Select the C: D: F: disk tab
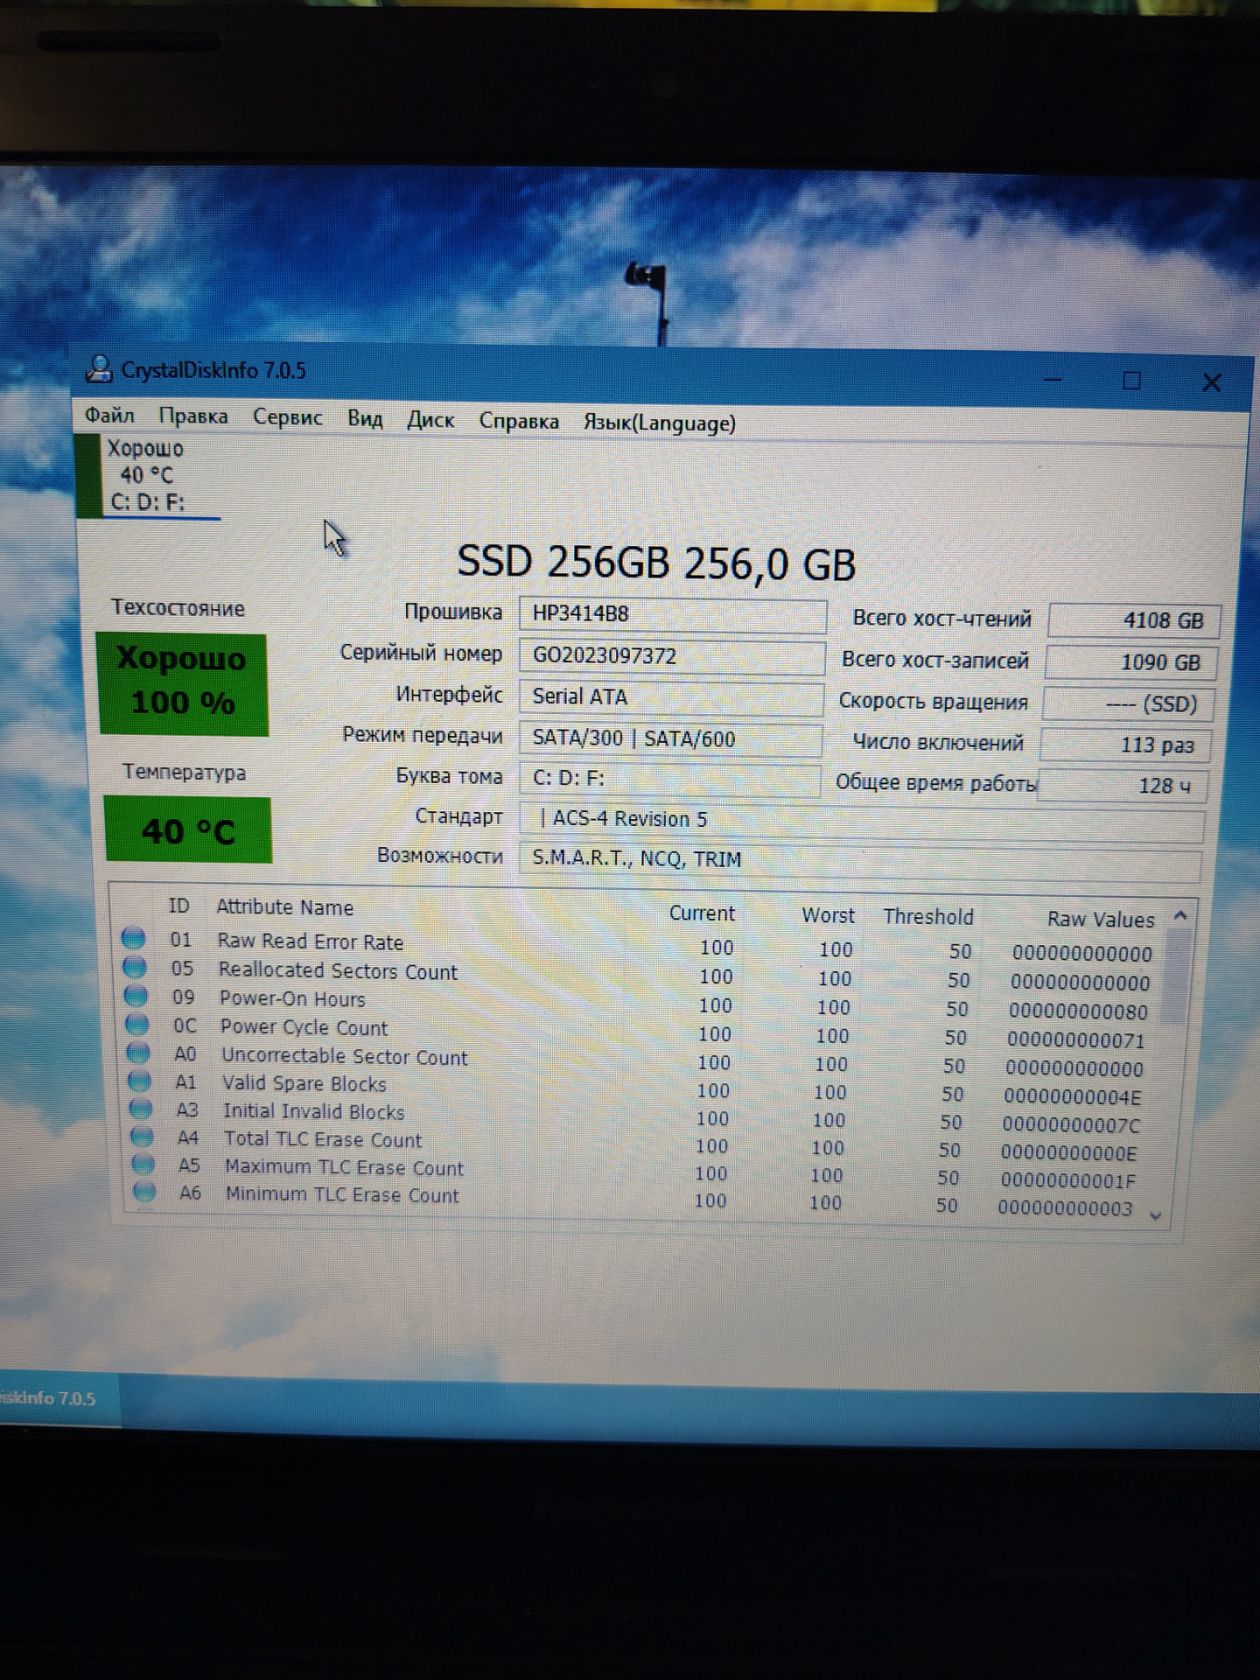The width and height of the screenshot is (1260, 1680). pyautogui.click(x=148, y=476)
